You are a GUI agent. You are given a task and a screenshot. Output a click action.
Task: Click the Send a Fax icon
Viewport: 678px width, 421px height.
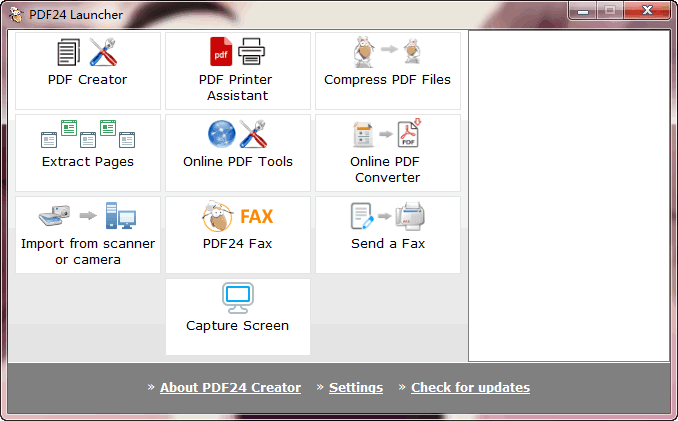click(388, 216)
